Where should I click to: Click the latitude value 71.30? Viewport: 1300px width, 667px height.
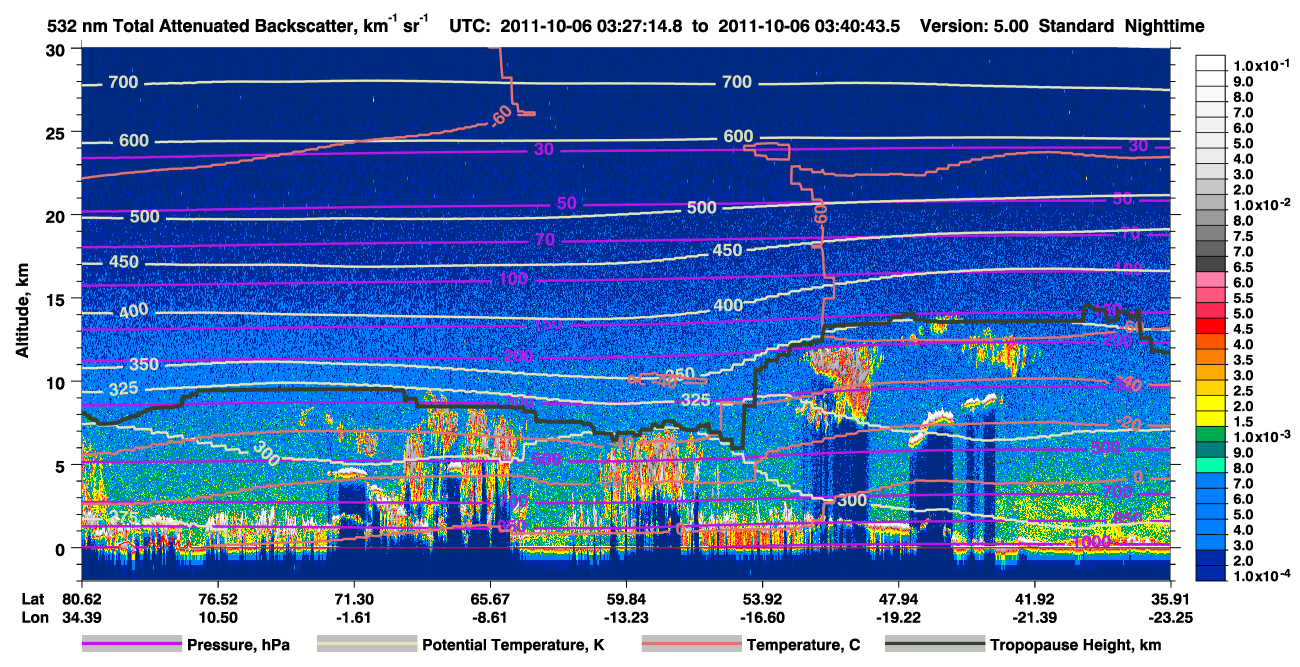coord(354,598)
